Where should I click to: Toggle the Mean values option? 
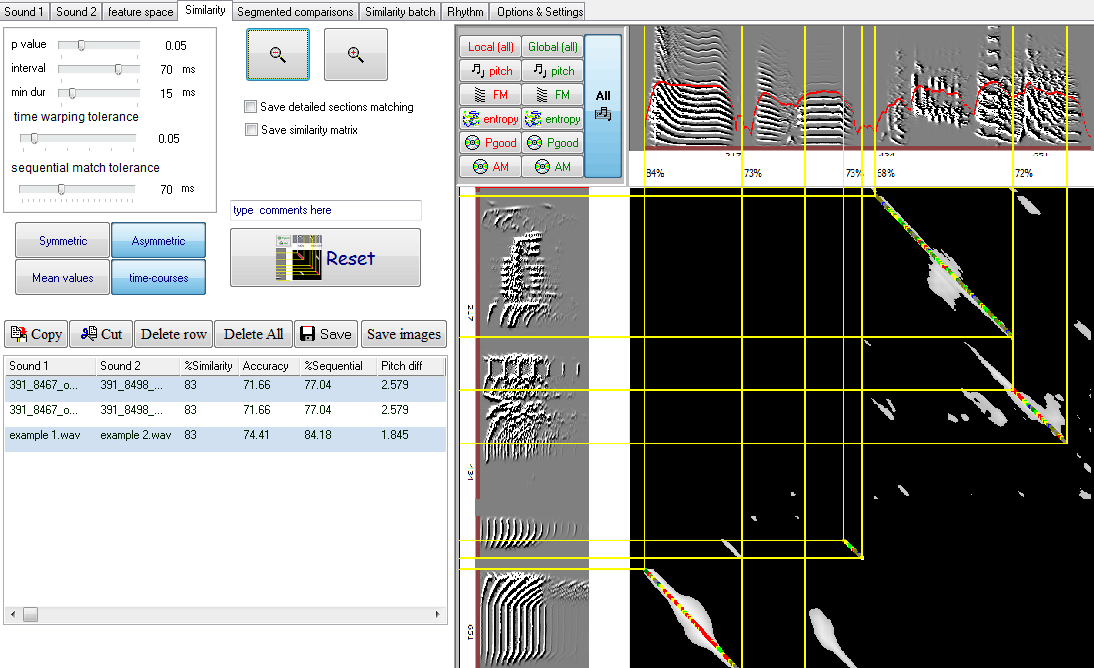tap(62, 278)
